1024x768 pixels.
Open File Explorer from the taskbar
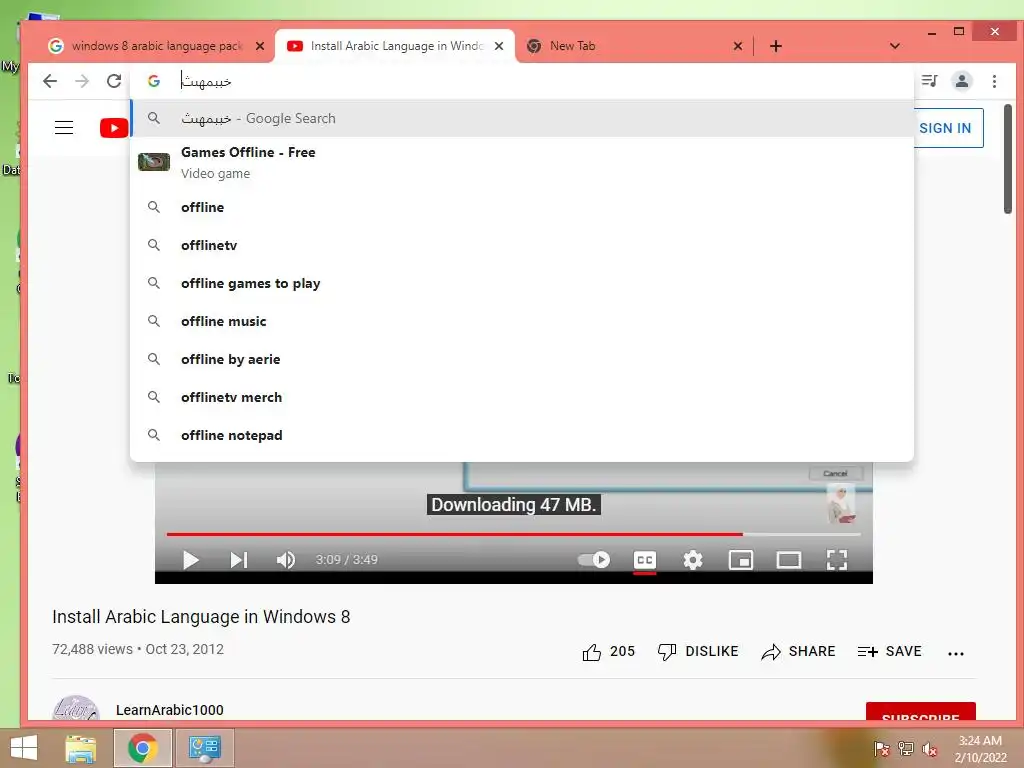80,748
